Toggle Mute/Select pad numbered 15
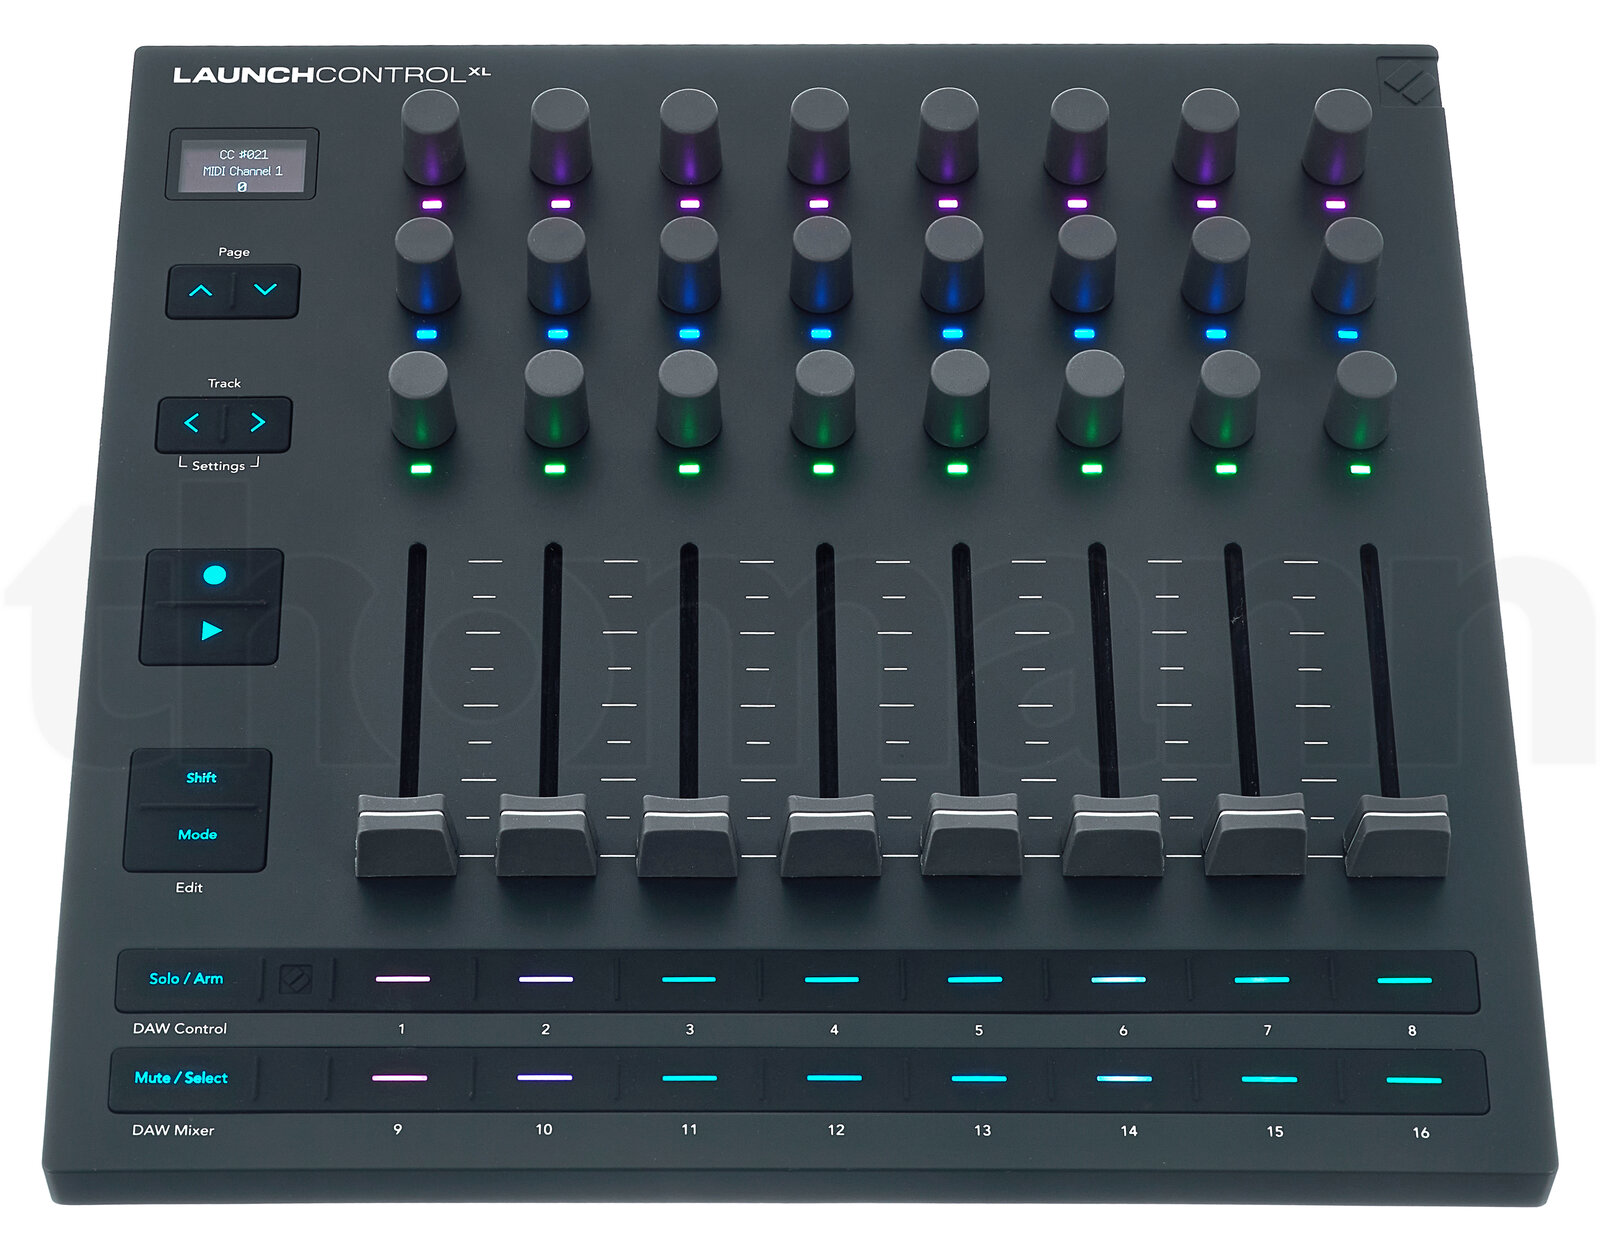Screen dimensions: 1600x1250 [x=1269, y=1080]
